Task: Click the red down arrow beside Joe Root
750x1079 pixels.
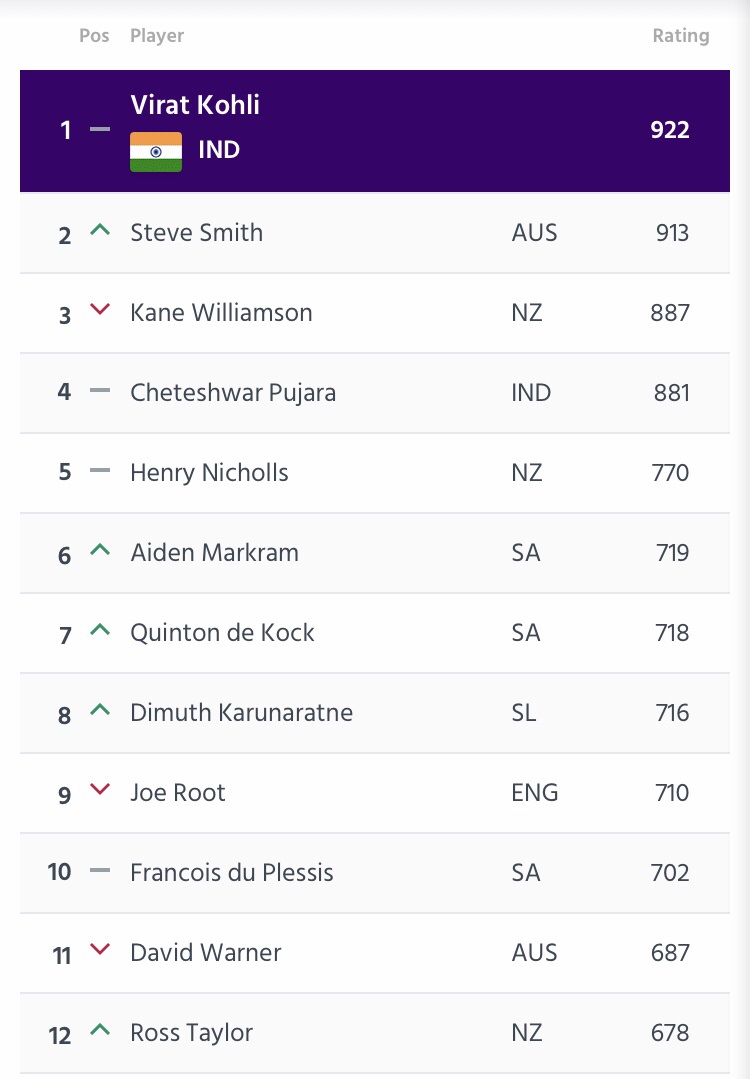Action: coord(100,789)
